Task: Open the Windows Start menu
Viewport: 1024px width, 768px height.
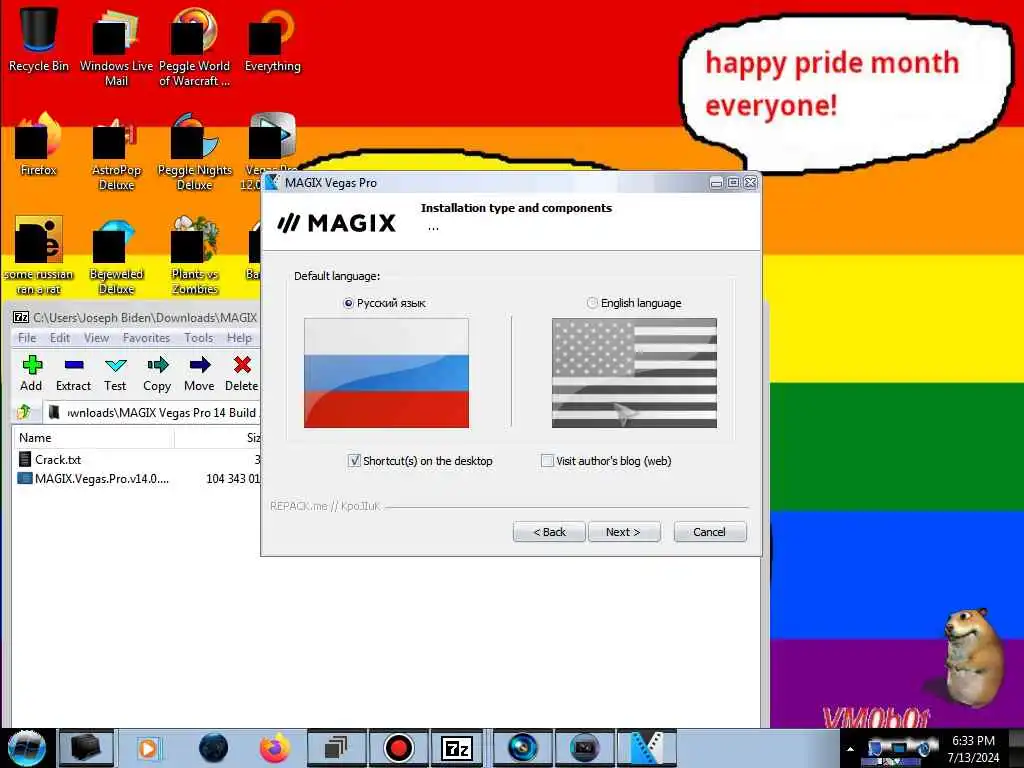Action: click(x=26, y=748)
